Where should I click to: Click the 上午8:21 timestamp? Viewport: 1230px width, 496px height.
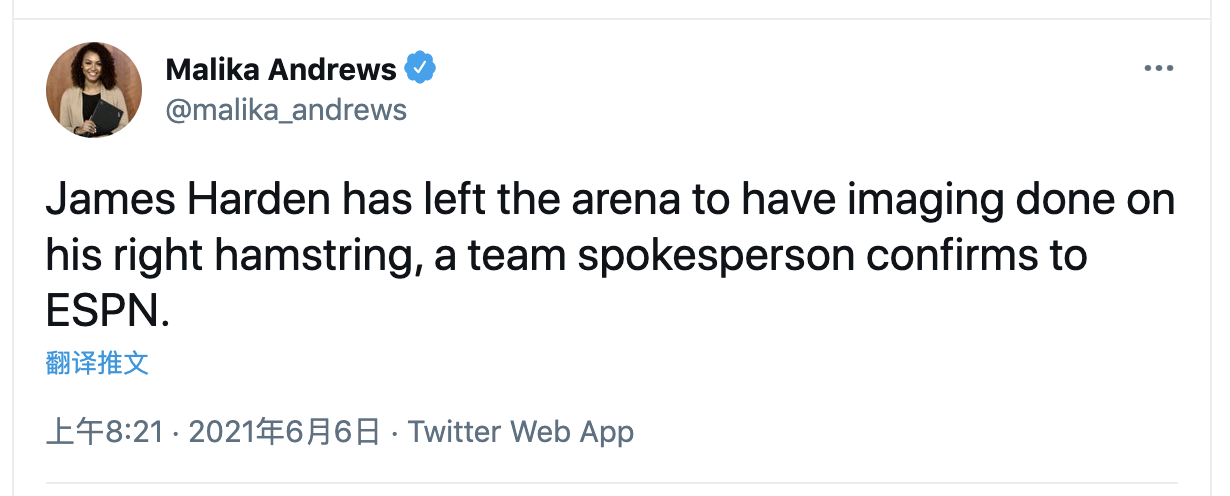point(104,432)
